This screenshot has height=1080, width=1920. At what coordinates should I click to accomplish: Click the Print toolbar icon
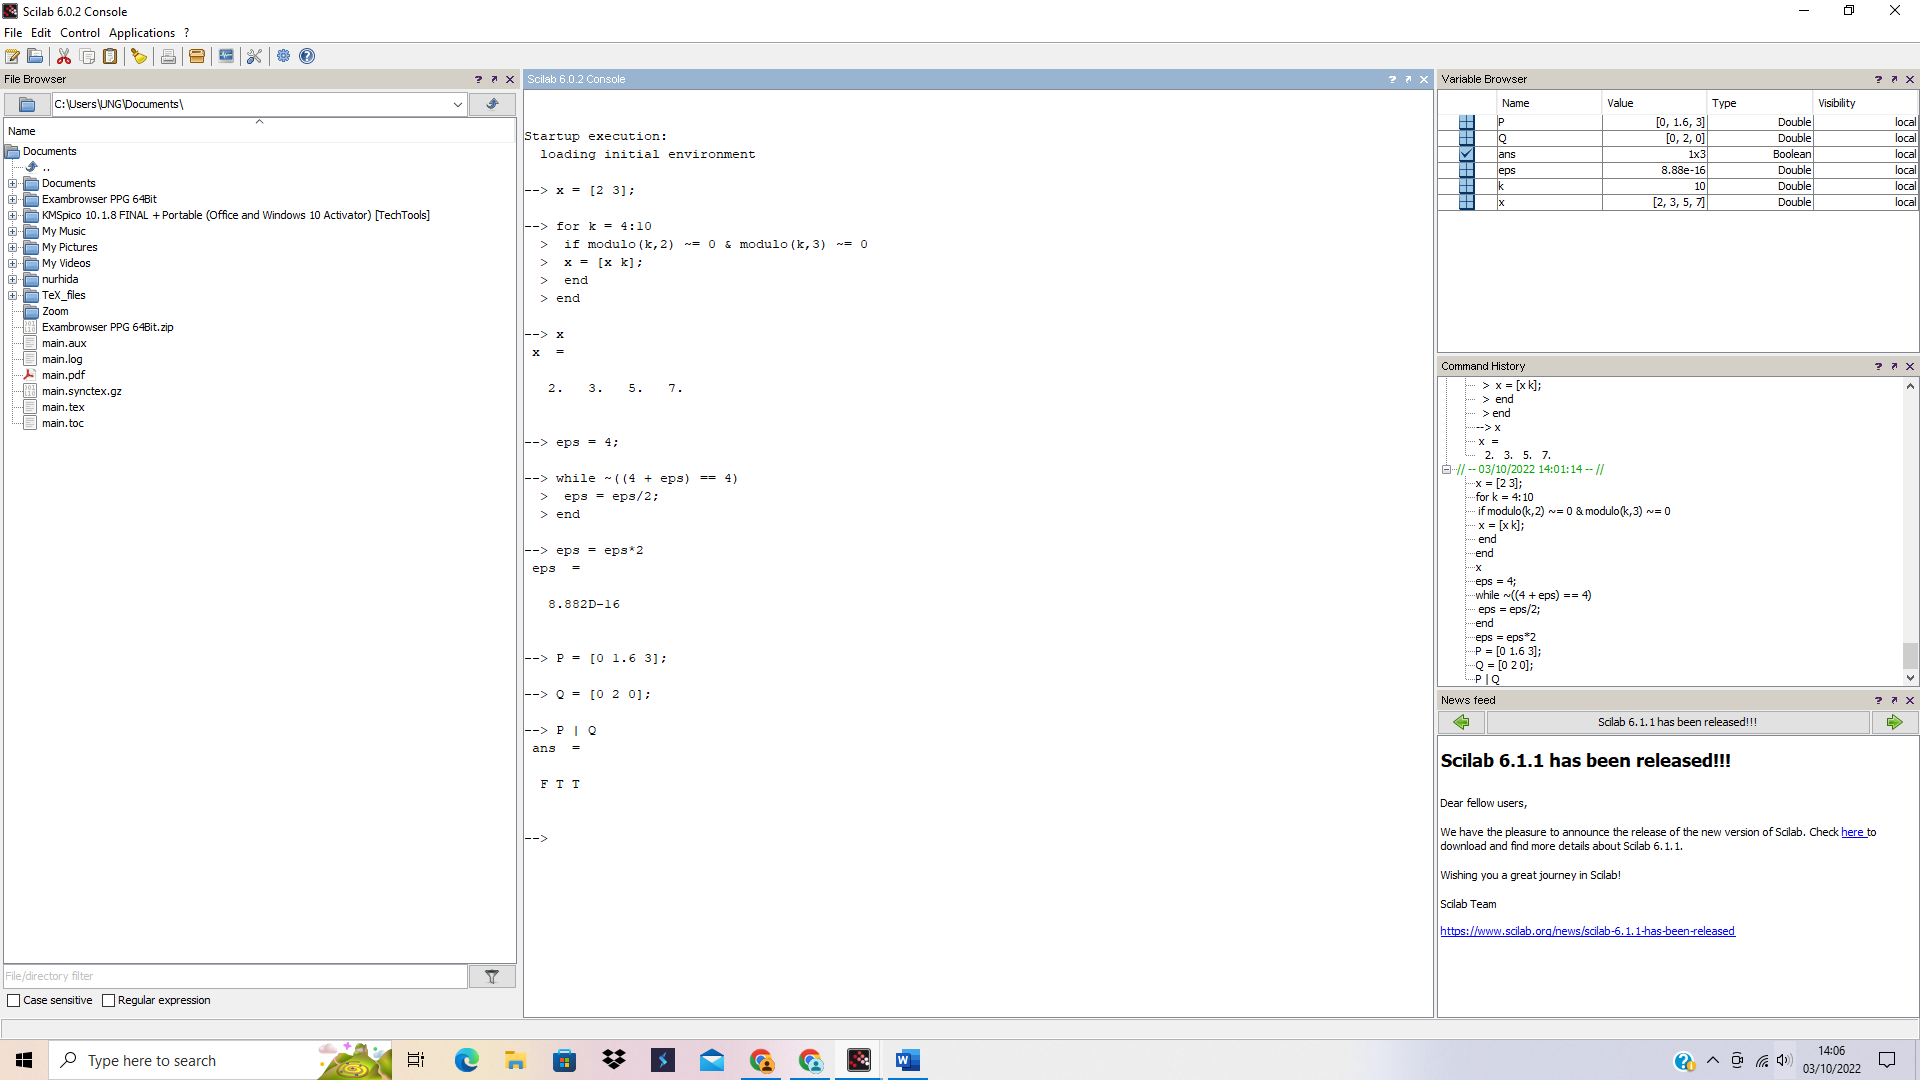pos(168,56)
